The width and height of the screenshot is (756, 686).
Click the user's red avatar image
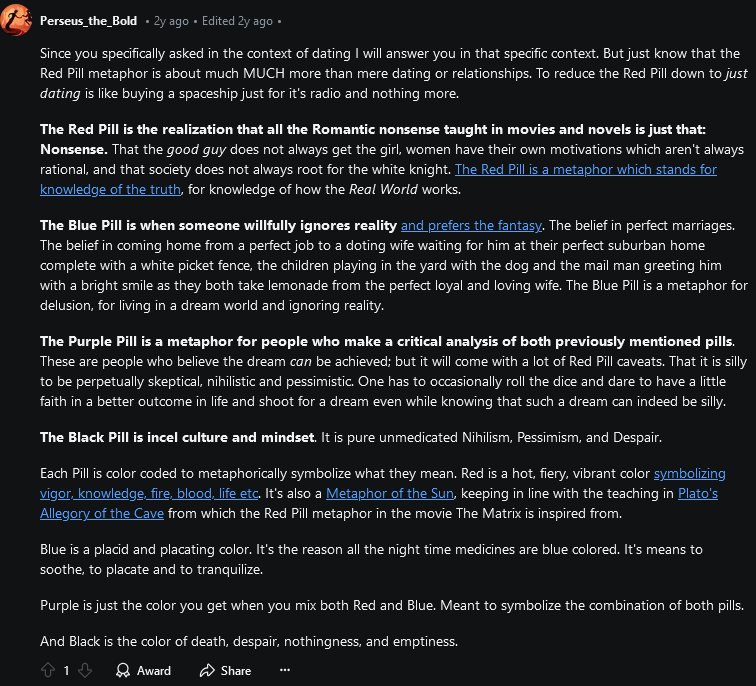pyautogui.click(x=16, y=21)
